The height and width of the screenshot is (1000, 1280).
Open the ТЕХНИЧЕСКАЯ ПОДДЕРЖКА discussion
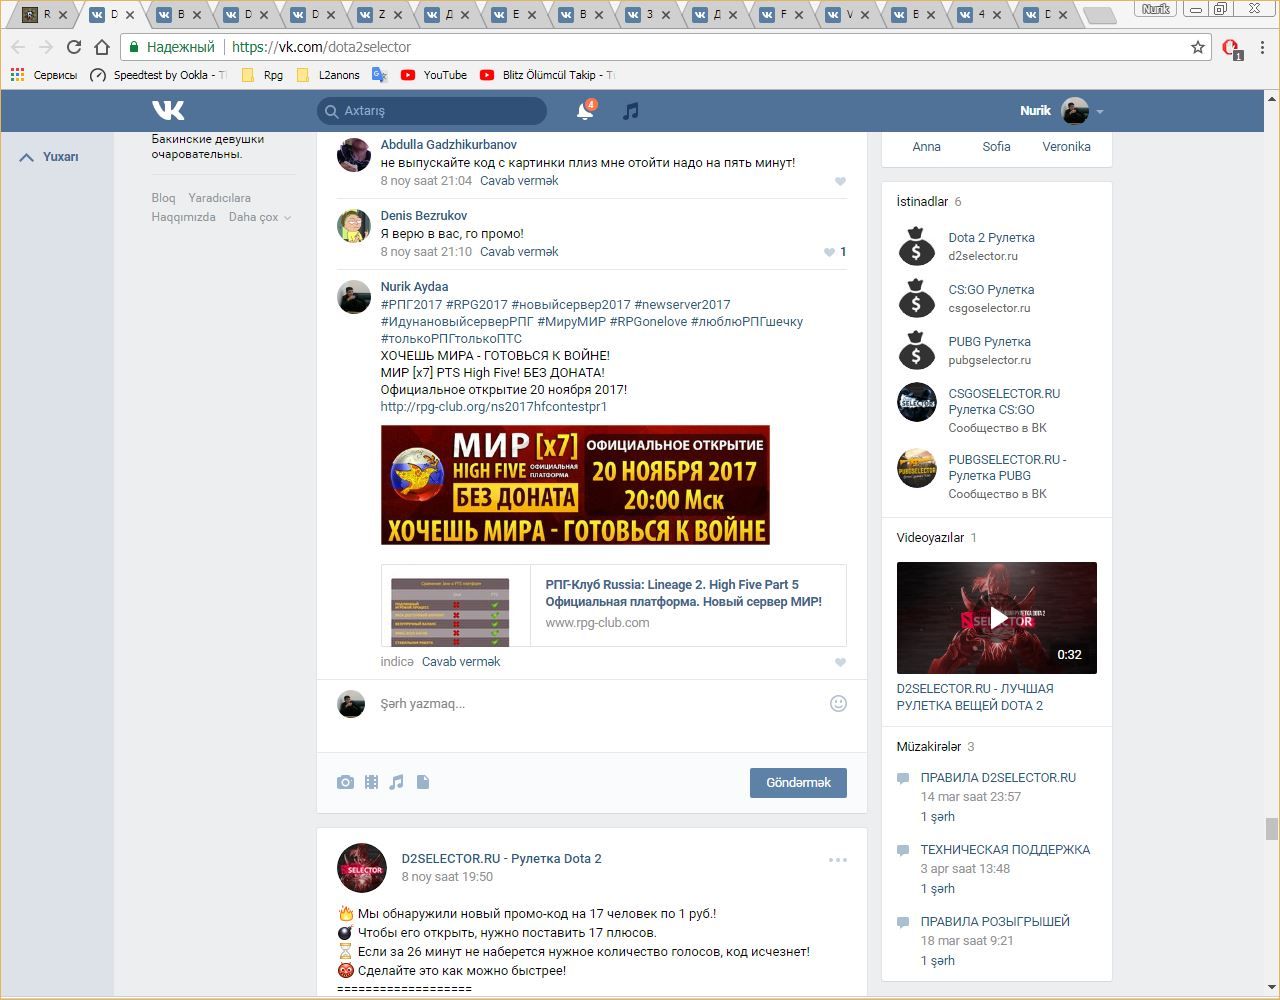click(x=1005, y=850)
